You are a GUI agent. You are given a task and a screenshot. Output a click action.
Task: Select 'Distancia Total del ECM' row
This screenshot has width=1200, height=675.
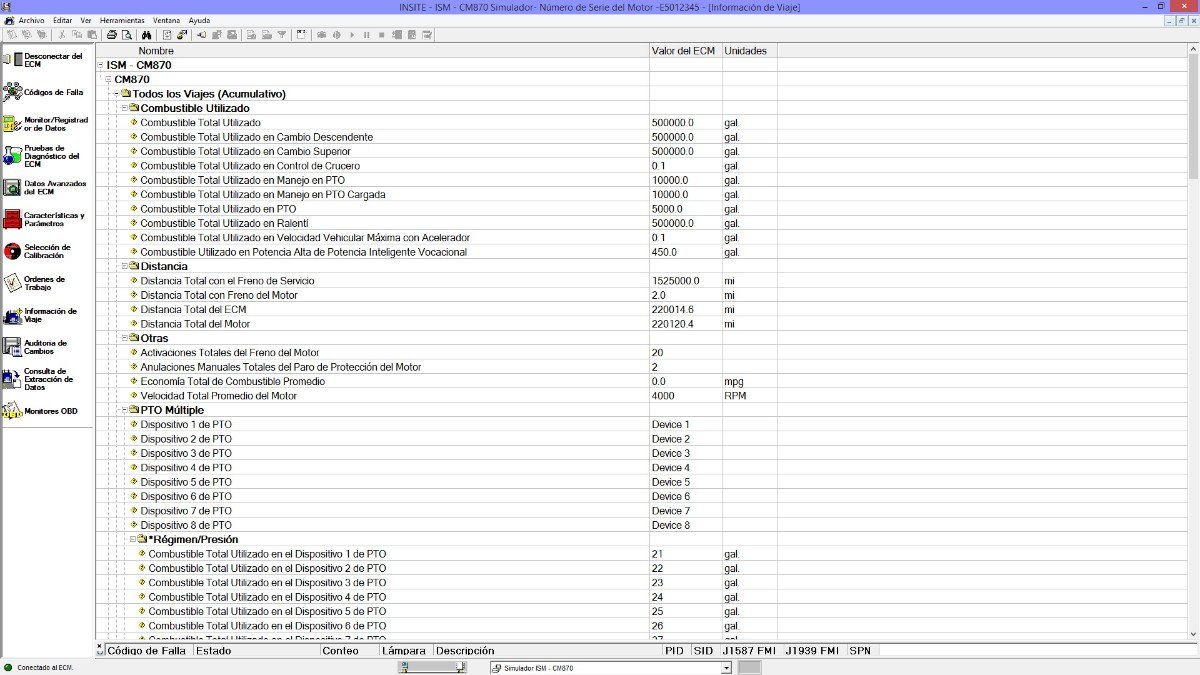[x=193, y=310]
